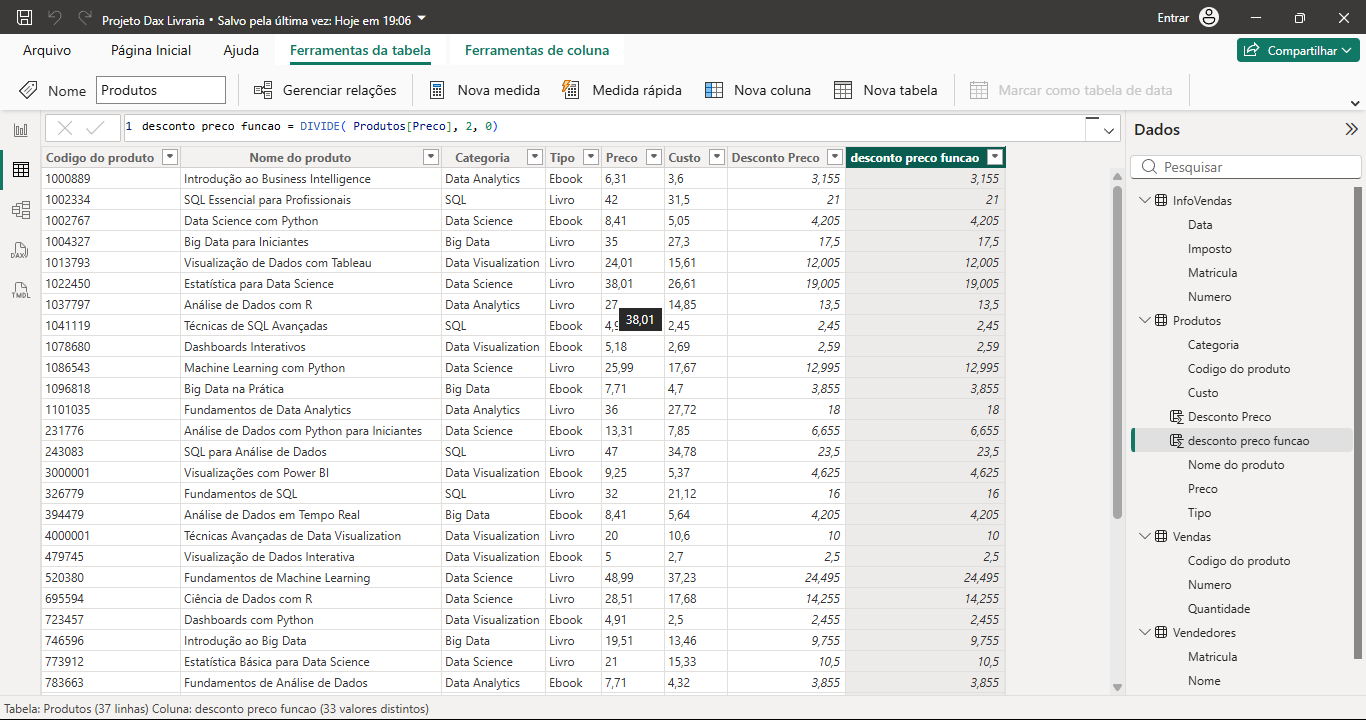Click the Data field under InfoVendas
The image size is (1366, 720).
click(1200, 225)
